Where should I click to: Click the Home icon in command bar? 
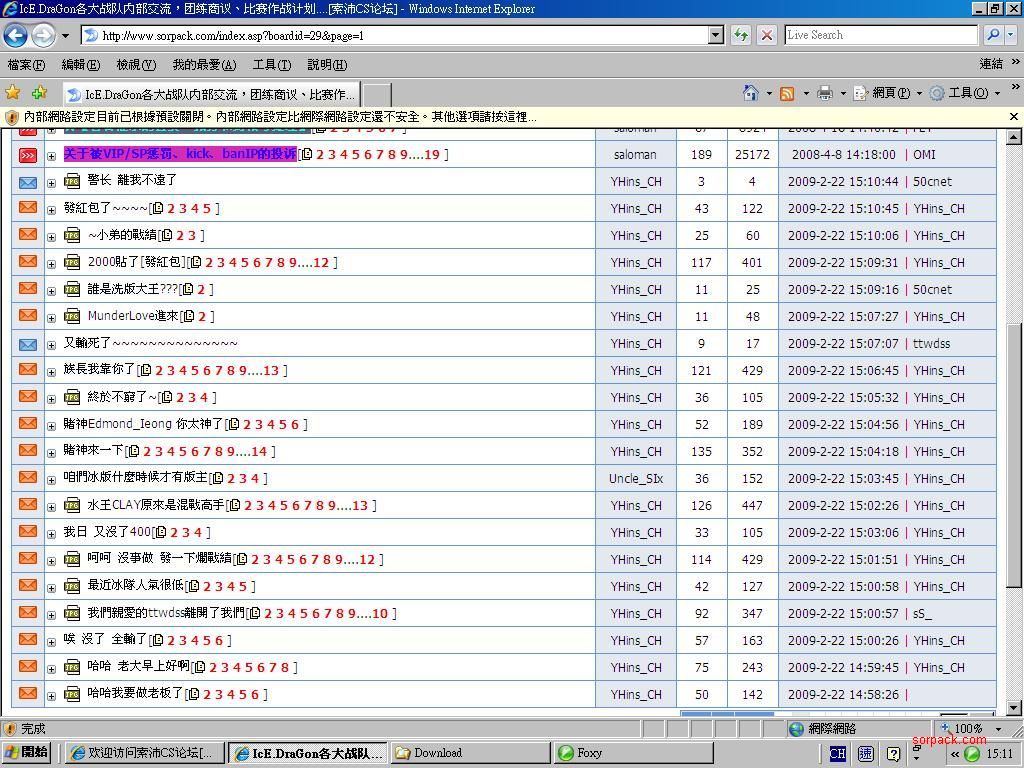pyautogui.click(x=750, y=93)
